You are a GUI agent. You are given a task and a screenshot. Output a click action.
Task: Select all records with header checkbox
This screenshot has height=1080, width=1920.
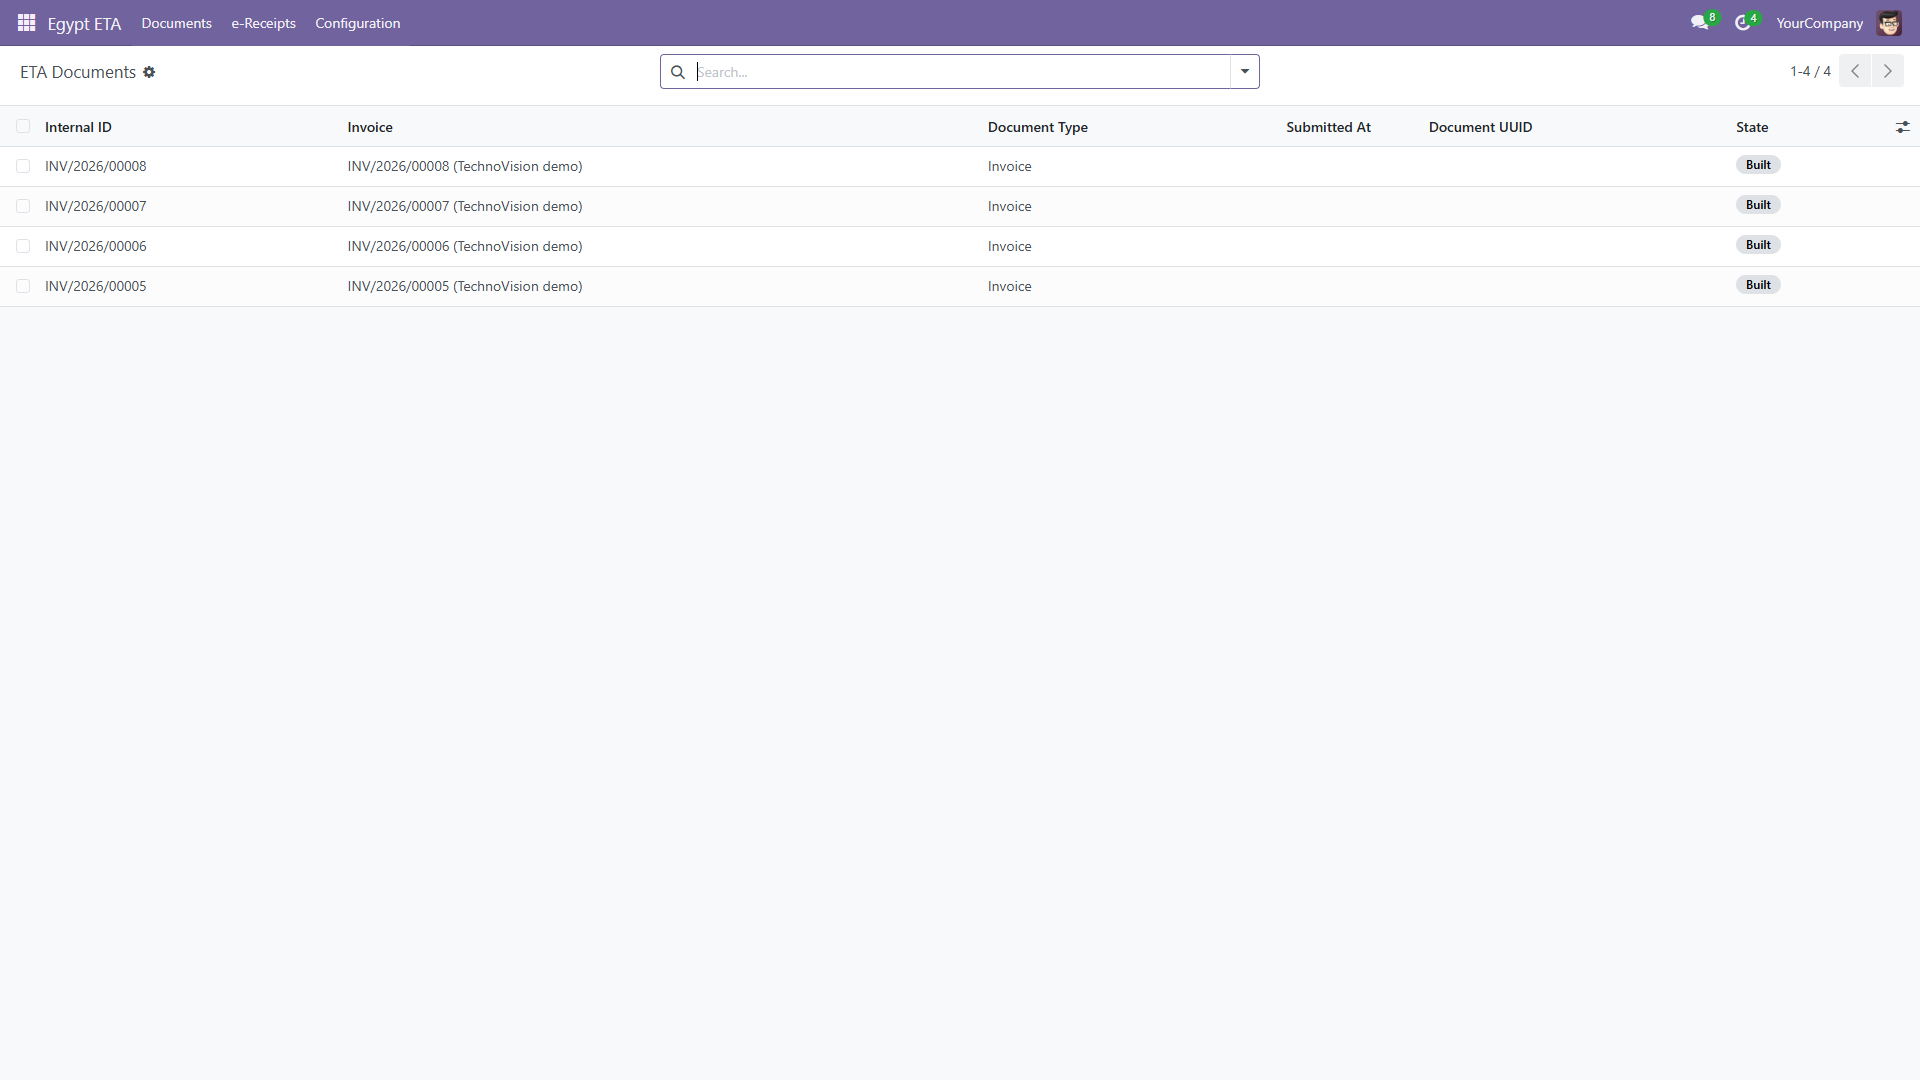pos(23,126)
